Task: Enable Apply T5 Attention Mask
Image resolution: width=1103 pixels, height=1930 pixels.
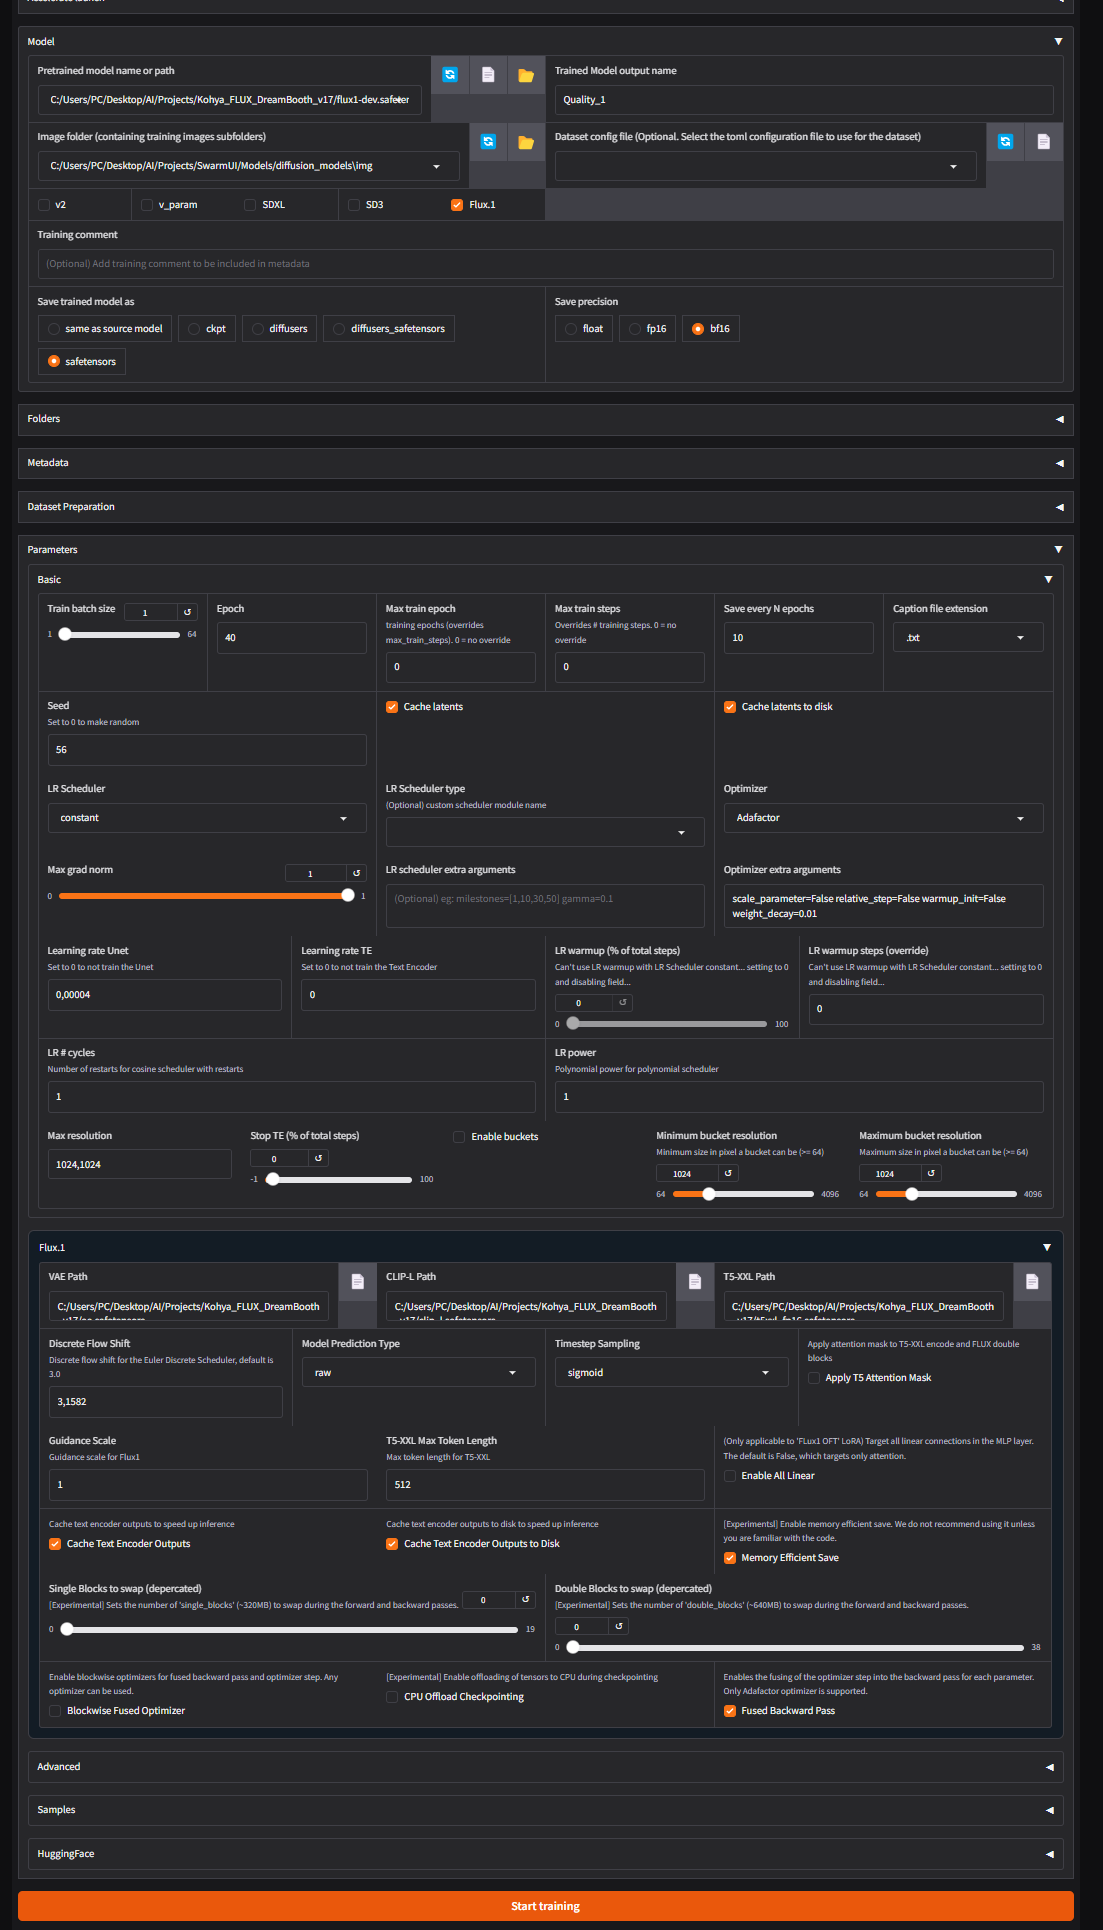Action: (x=814, y=1378)
